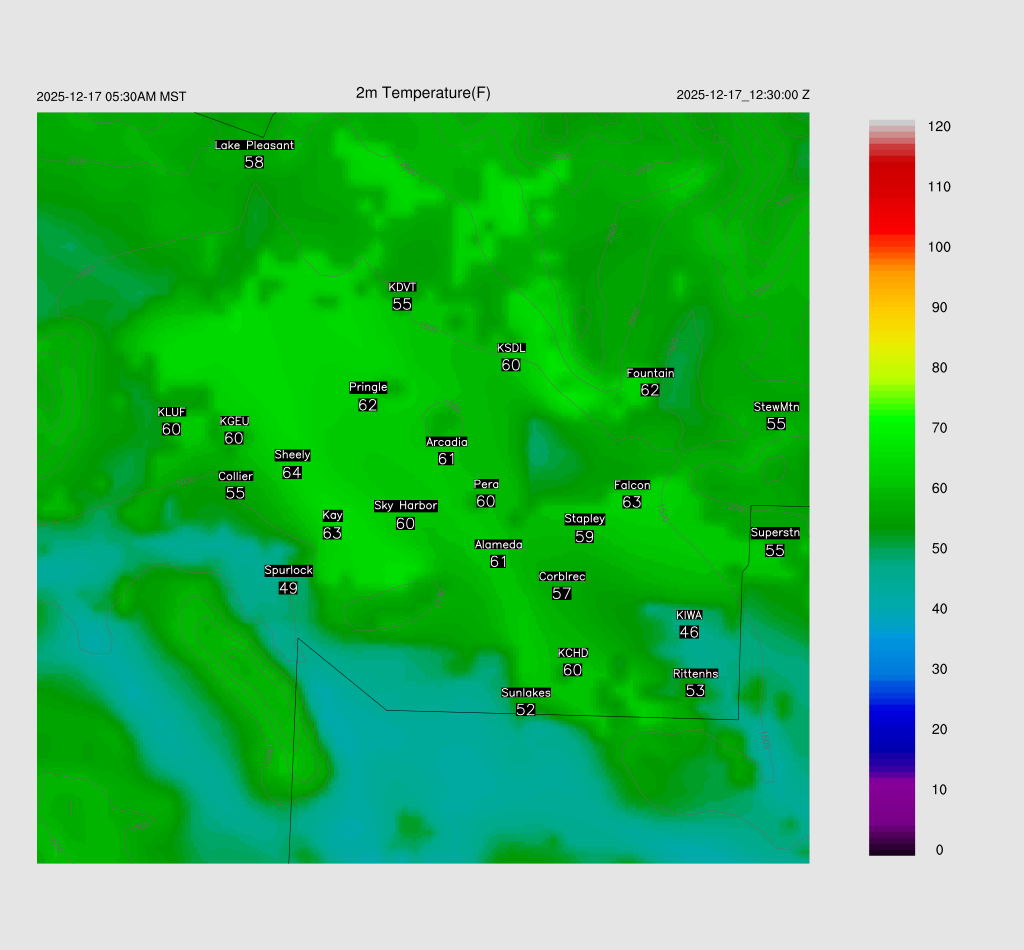The height and width of the screenshot is (950, 1024).
Task: Click the Sky Harbor station label
Action: (x=405, y=506)
